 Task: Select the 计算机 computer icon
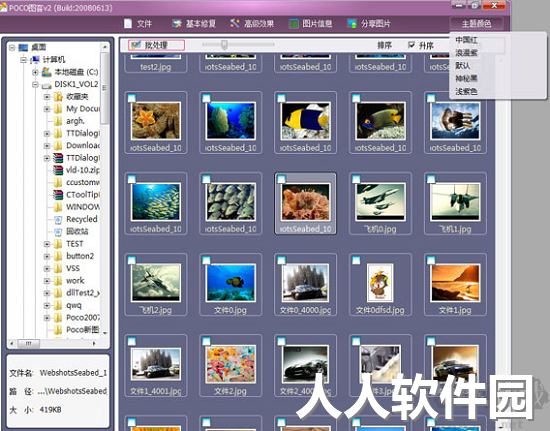35,60
